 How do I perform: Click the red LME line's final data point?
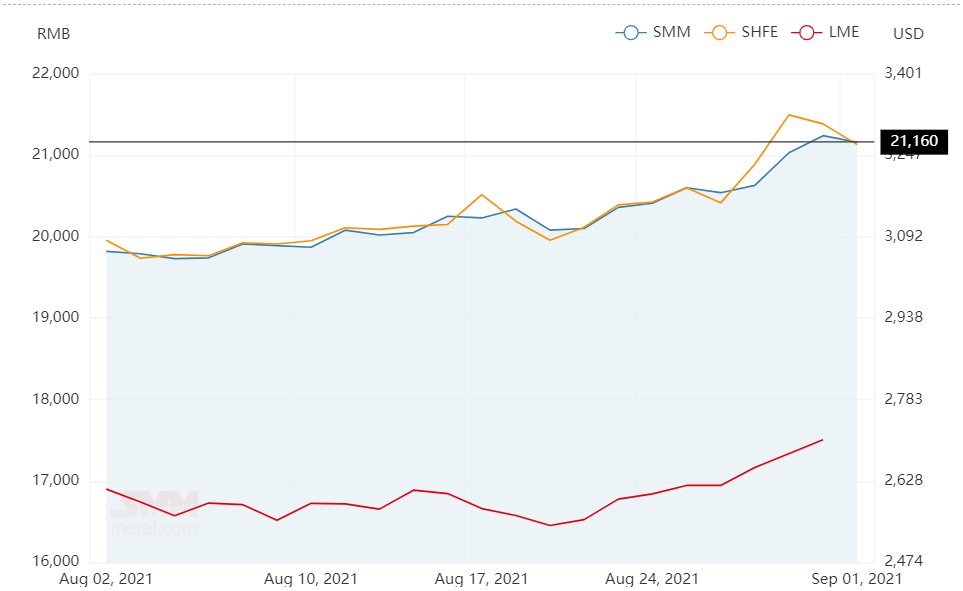pos(822,440)
